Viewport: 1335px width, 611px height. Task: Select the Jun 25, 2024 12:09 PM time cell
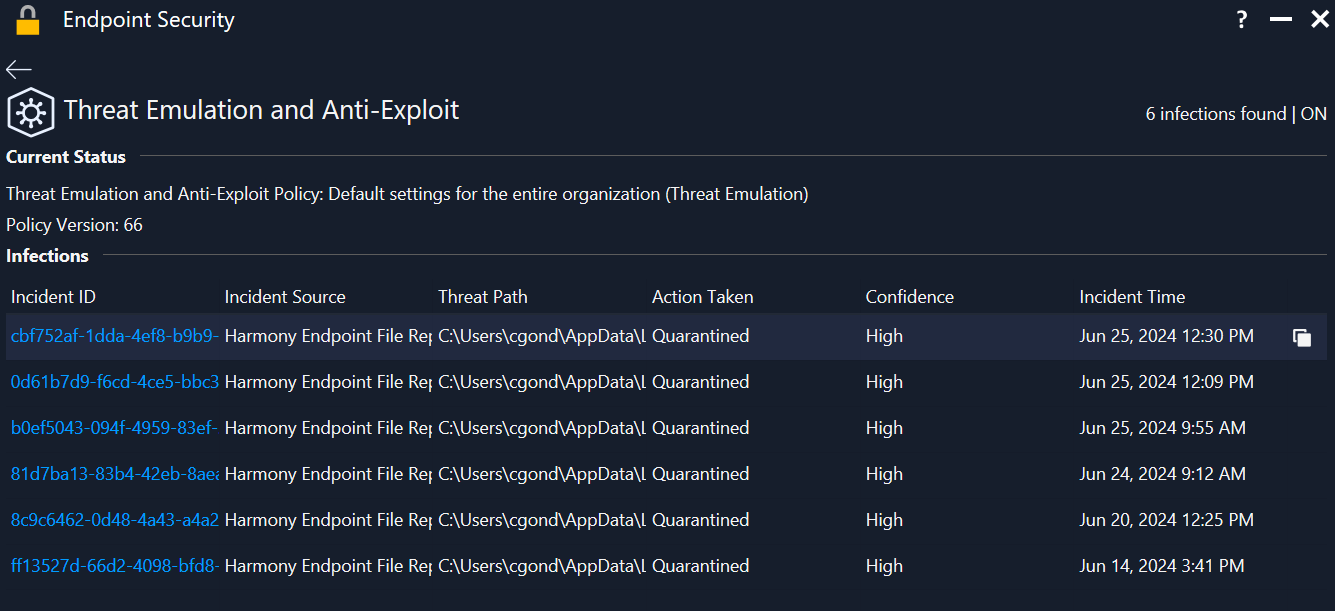pyautogui.click(x=1166, y=382)
